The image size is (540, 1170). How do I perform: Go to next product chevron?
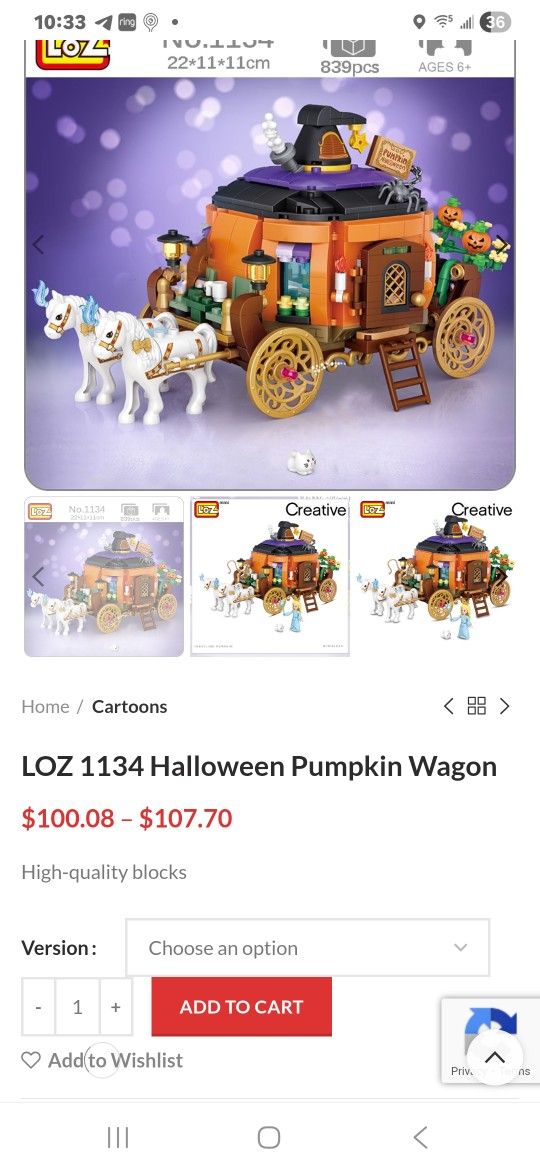tap(505, 706)
